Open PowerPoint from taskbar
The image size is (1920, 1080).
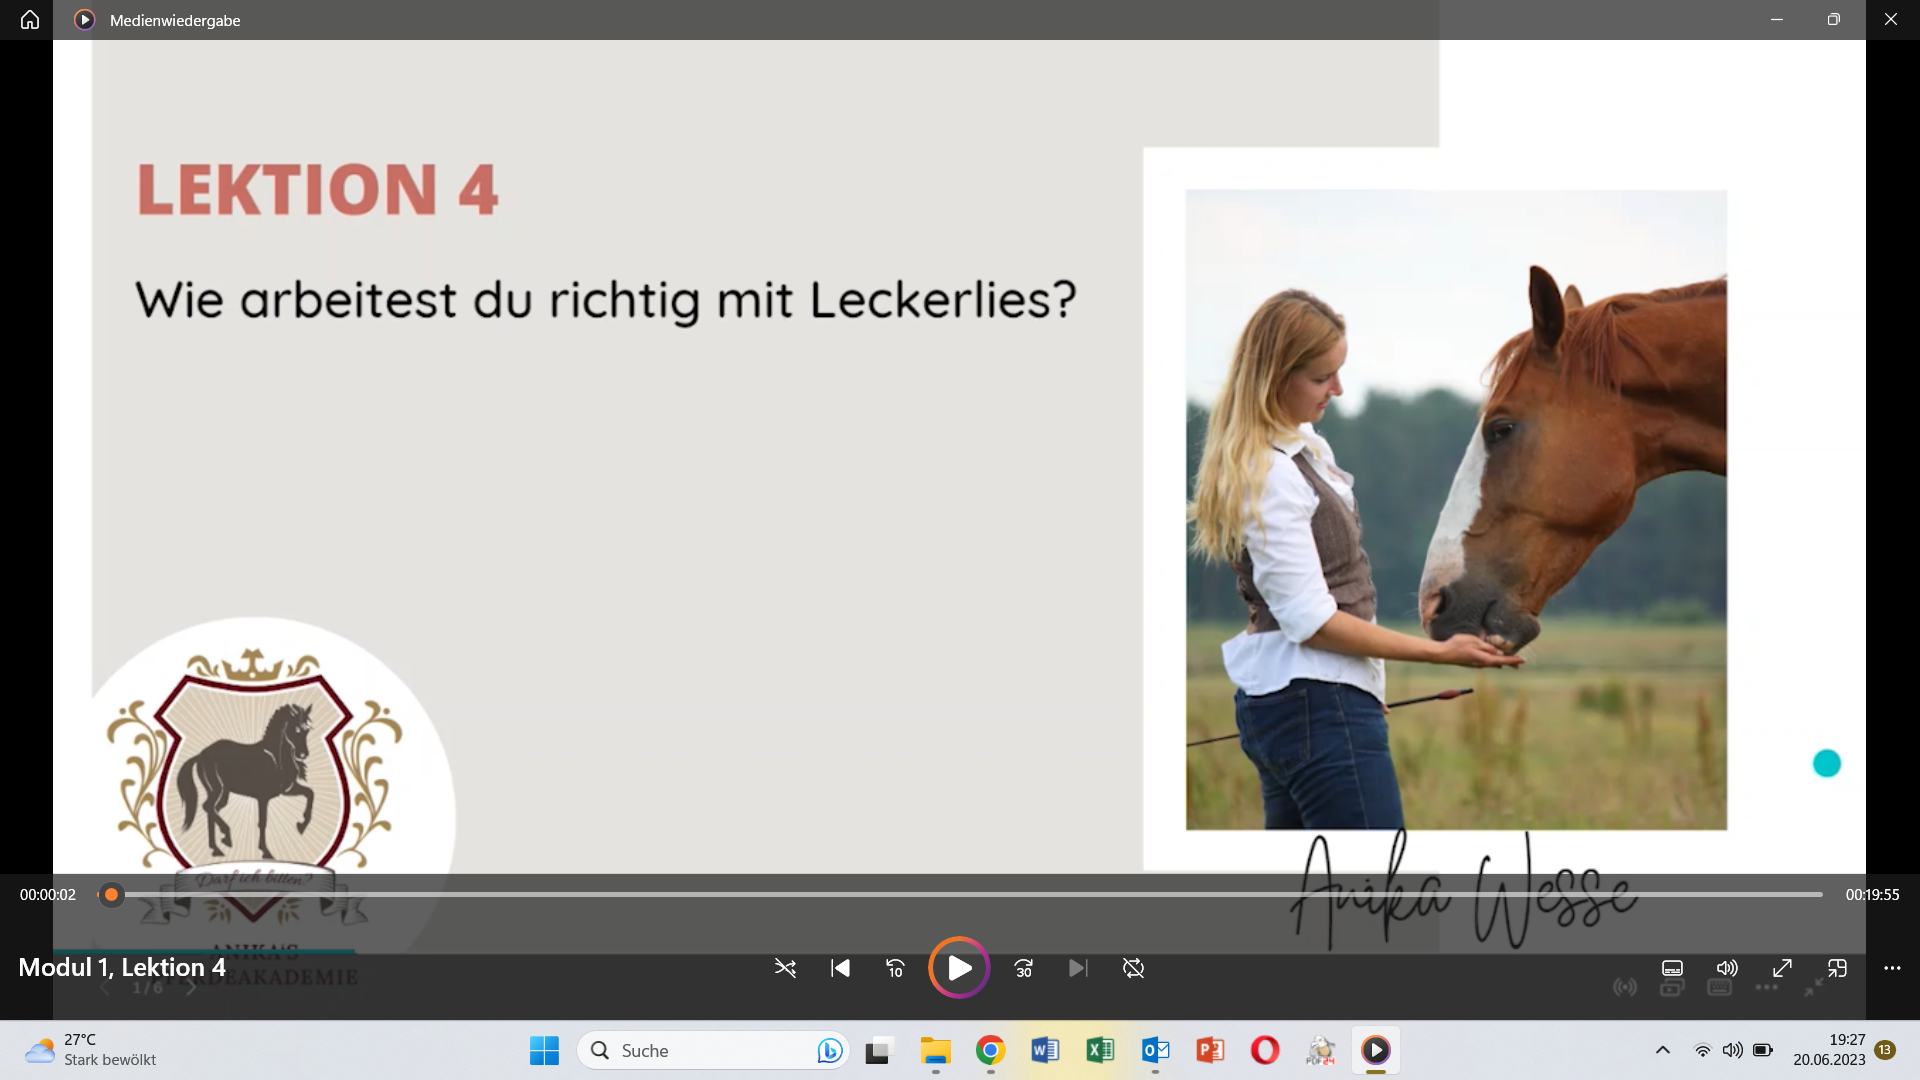1210,1050
